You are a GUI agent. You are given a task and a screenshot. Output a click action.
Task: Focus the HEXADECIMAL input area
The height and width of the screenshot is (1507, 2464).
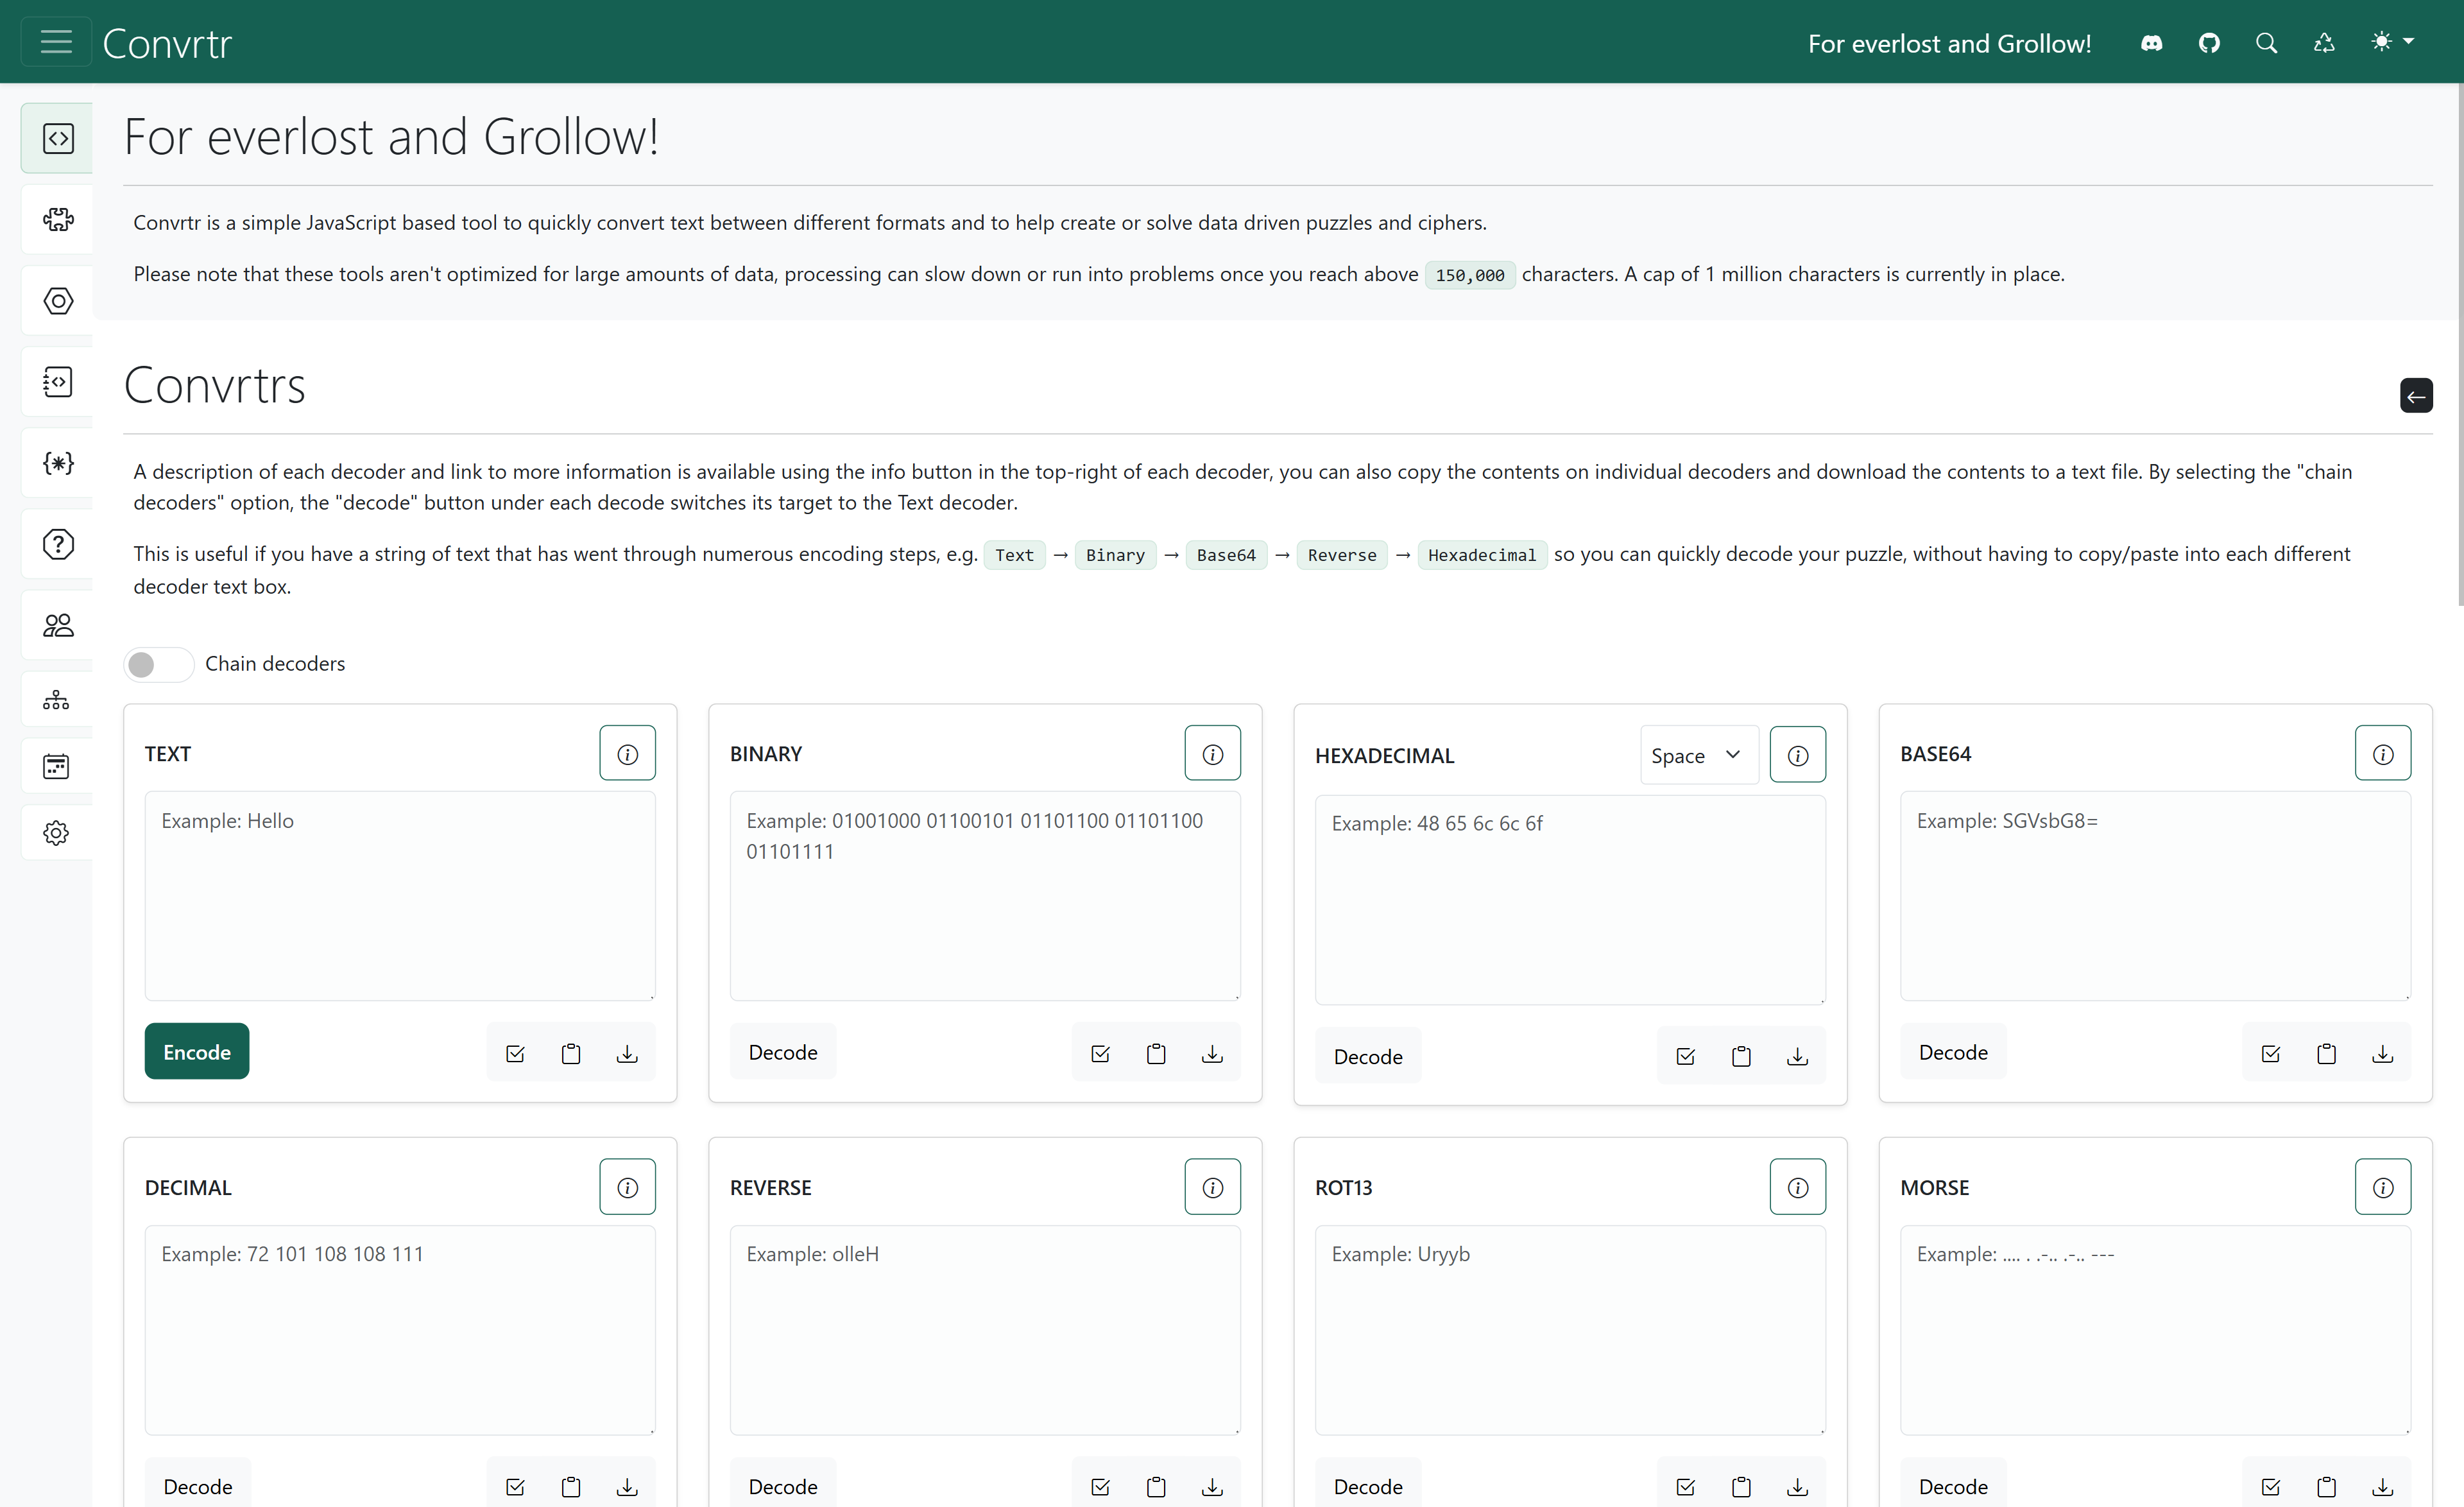coord(1570,900)
